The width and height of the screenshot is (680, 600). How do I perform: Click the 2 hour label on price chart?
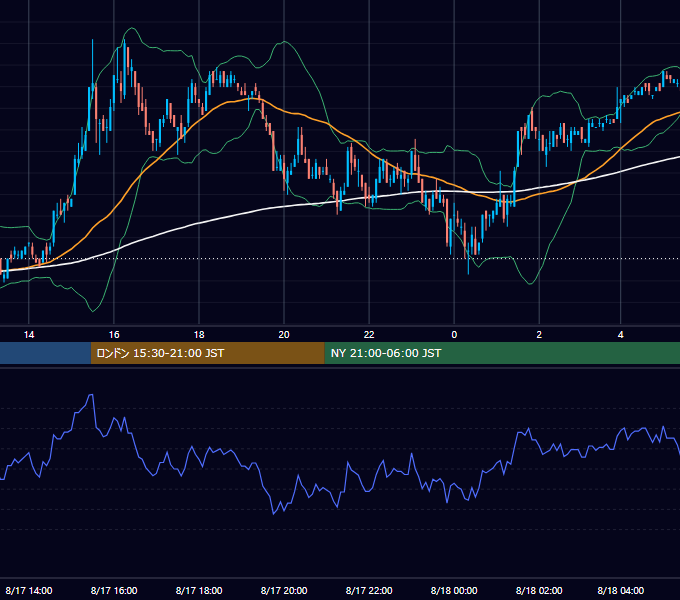tap(539, 335)
